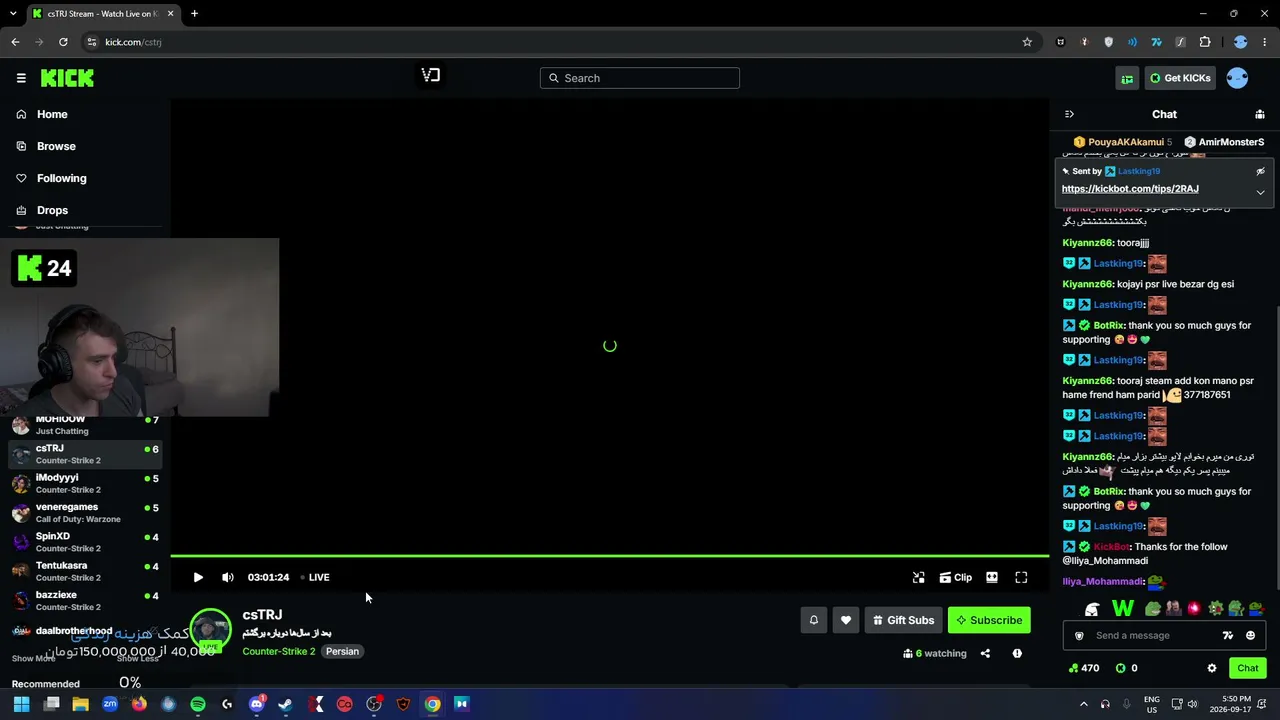
Task: Jump to LIVE in the player
Action: [x=315, y=577]
